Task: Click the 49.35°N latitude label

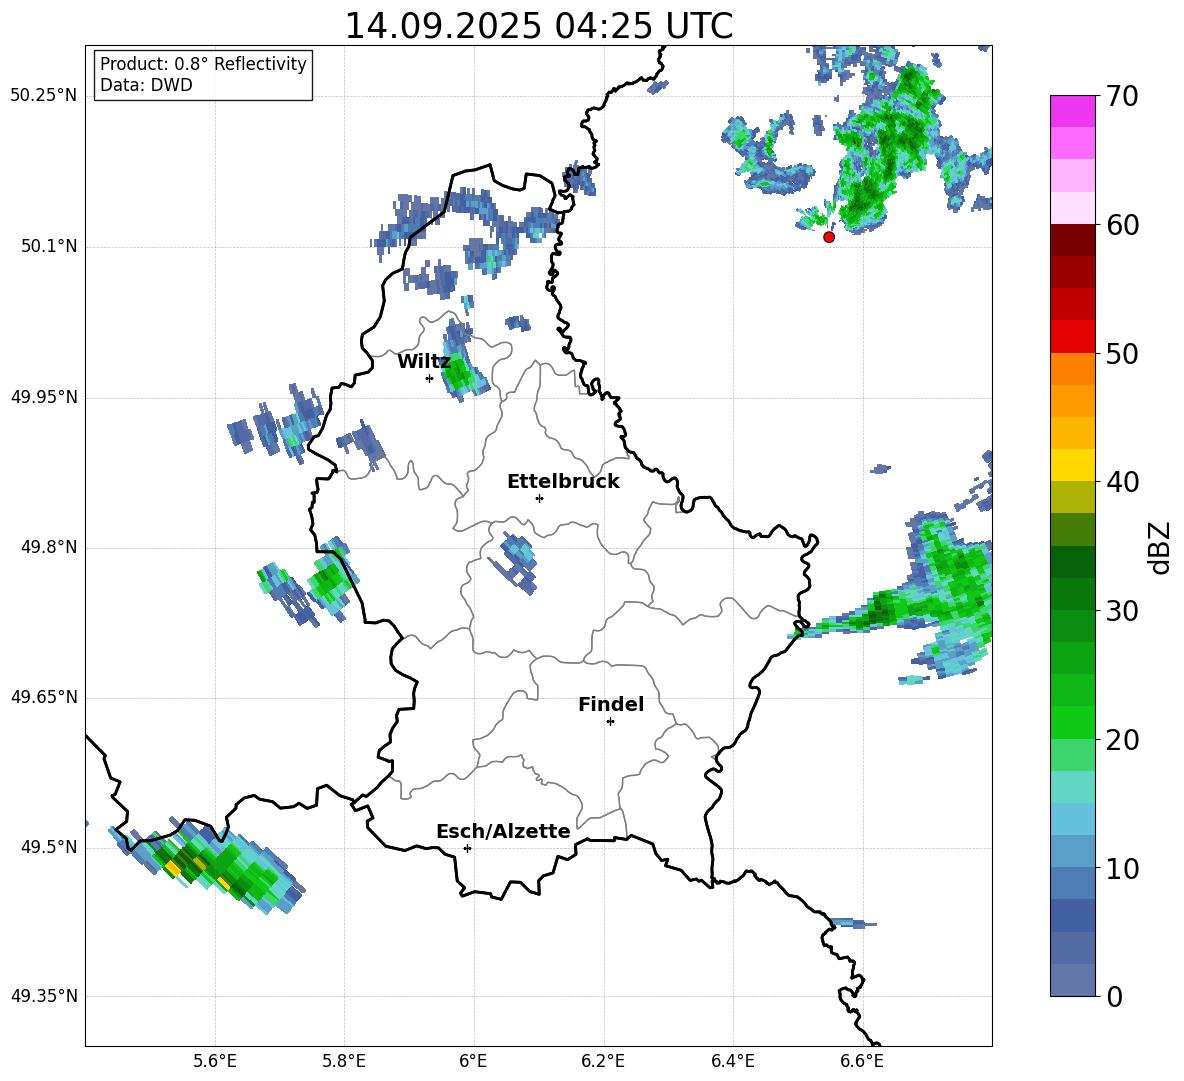Action: pyautogui.click(x=44, y=996)
